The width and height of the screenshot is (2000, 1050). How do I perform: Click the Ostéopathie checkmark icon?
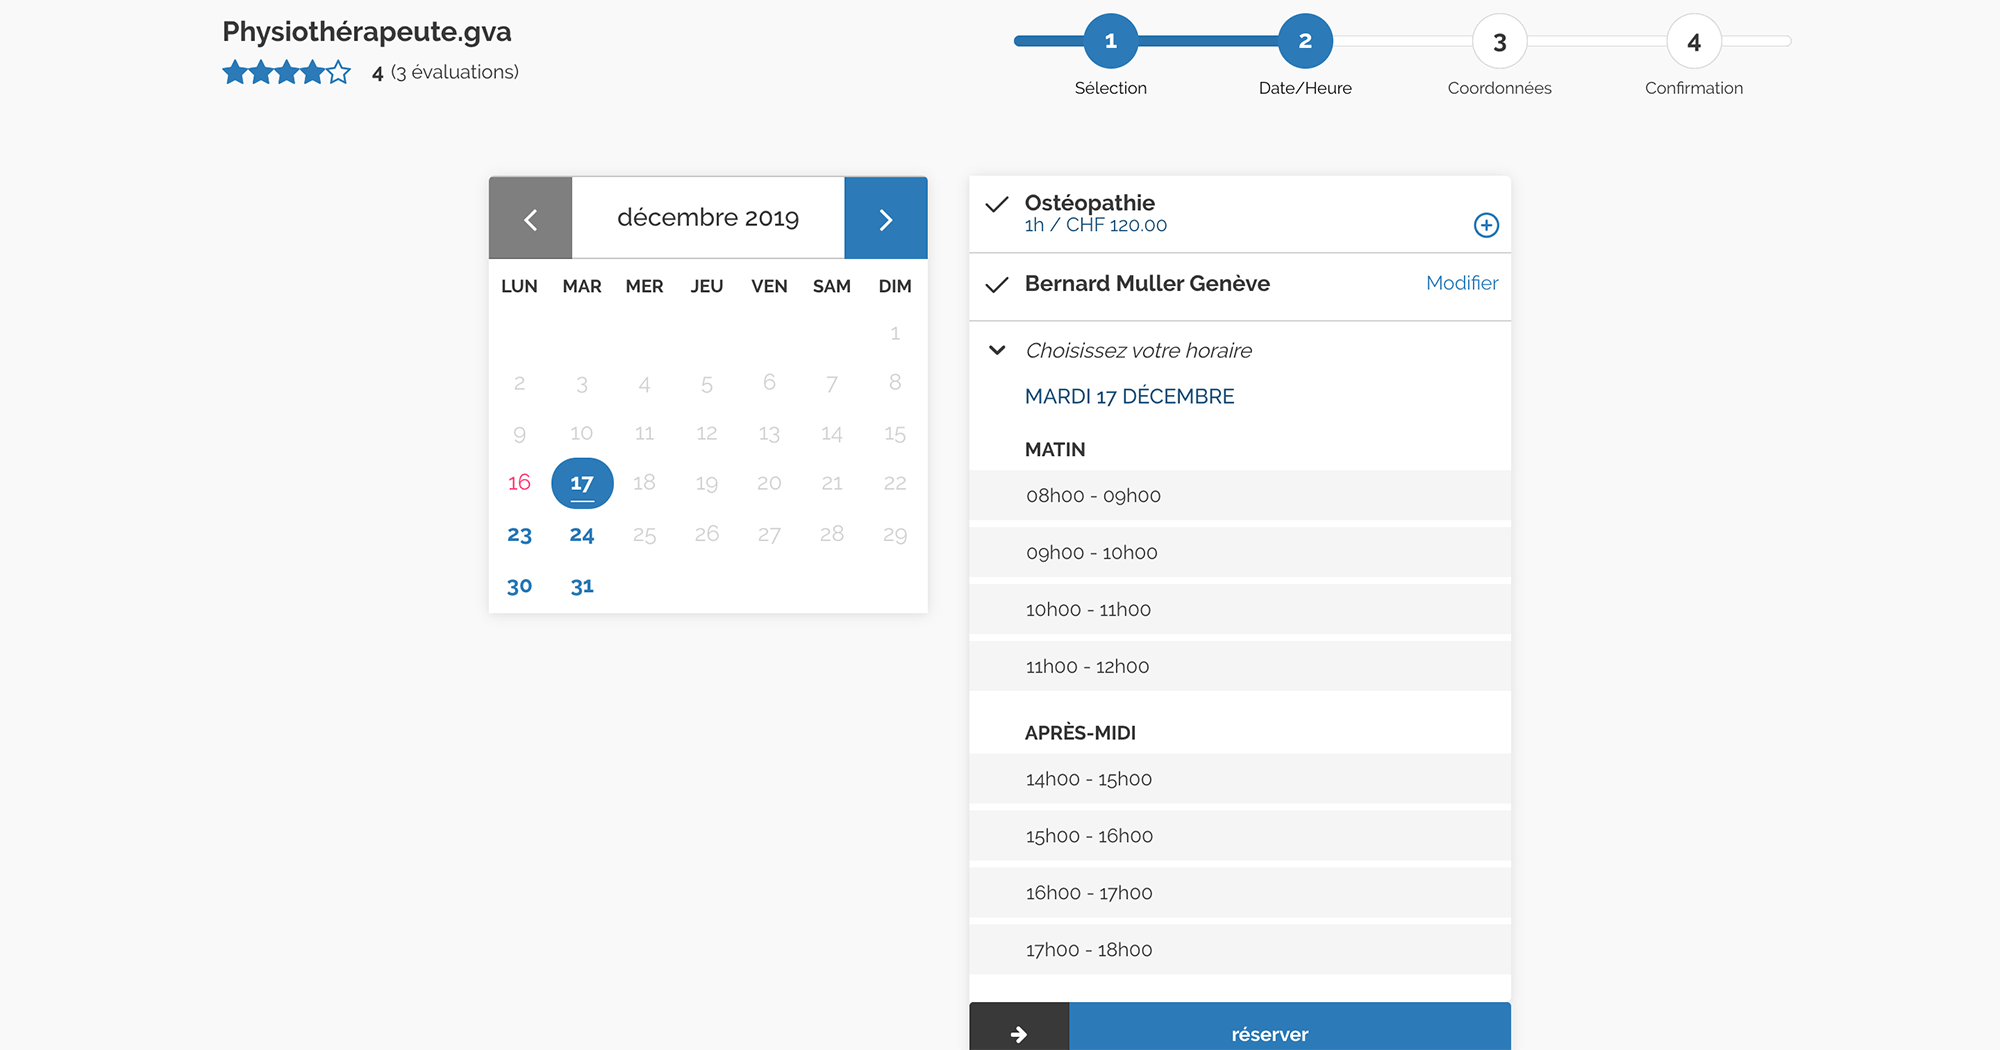997,205
